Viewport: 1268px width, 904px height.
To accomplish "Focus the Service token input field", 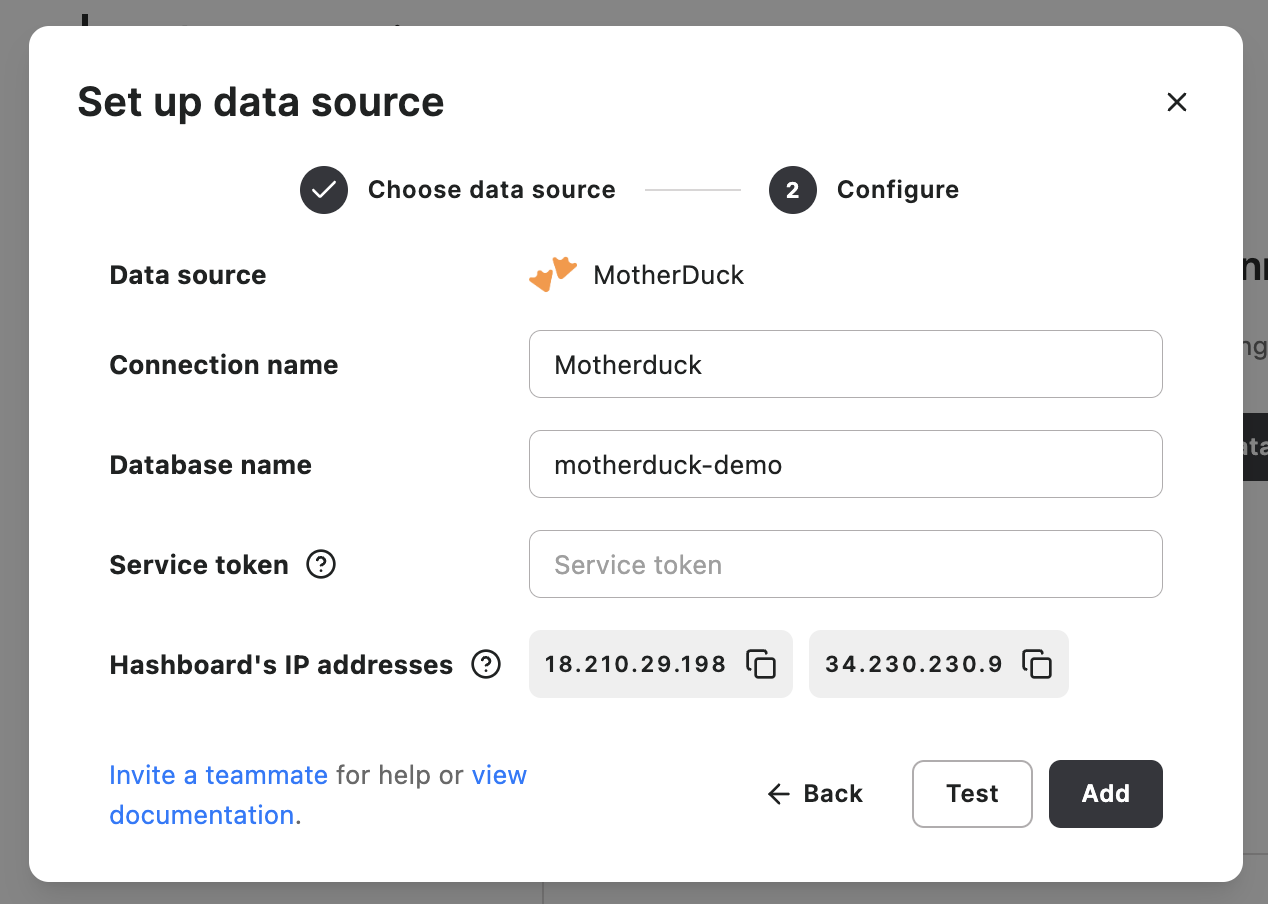I will pos(845,564).
